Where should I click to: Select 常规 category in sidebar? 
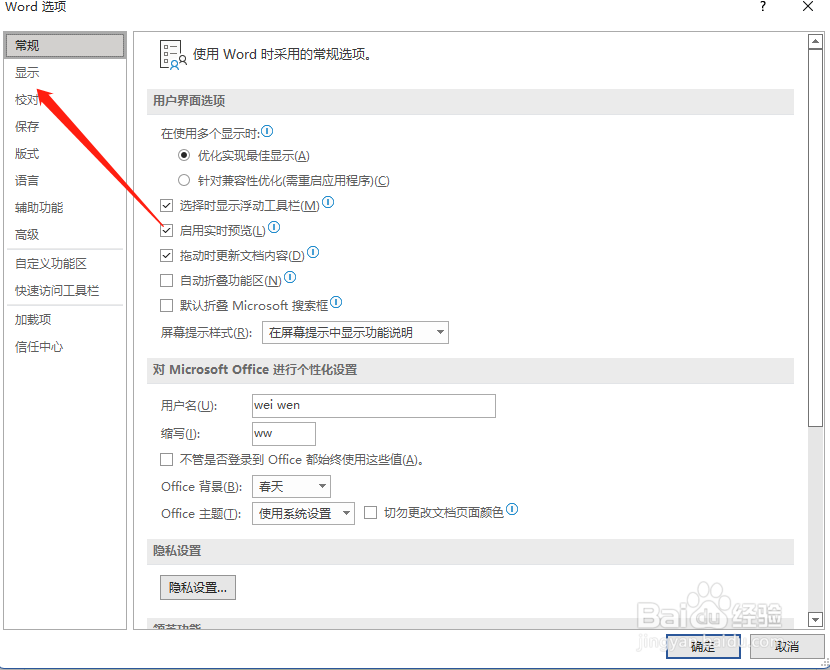click(x=65, y=46)
